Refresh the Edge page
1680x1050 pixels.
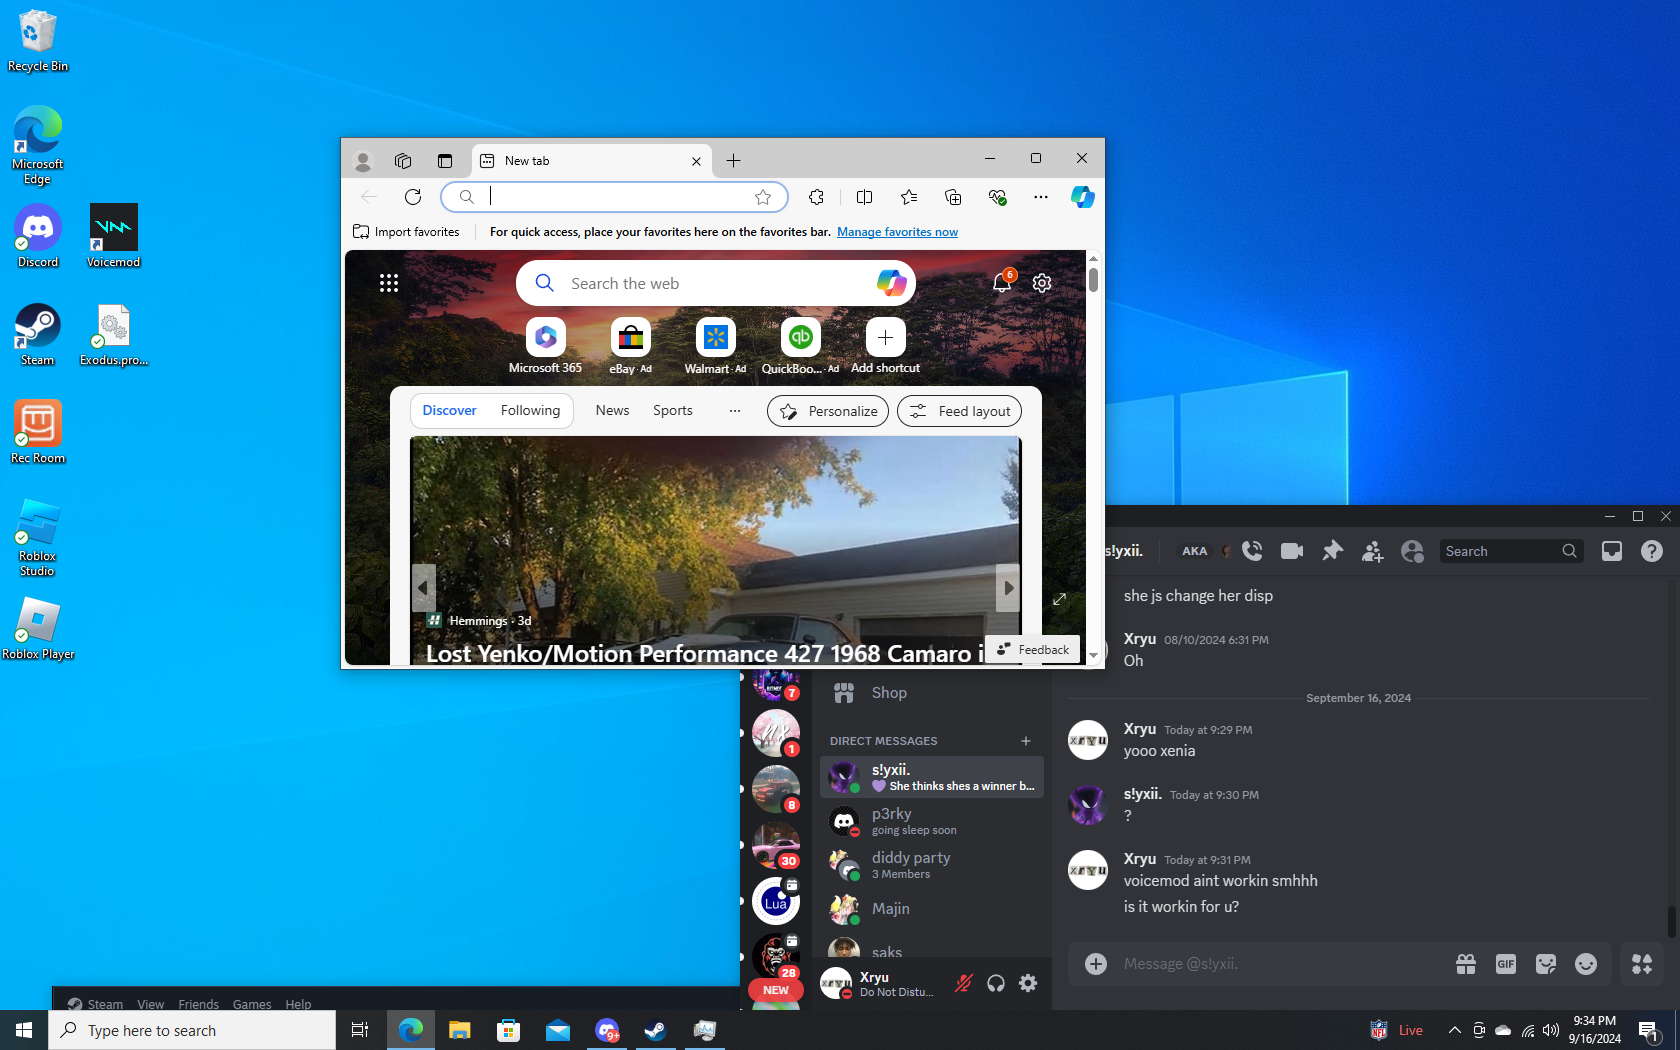(x=413, y=197)
